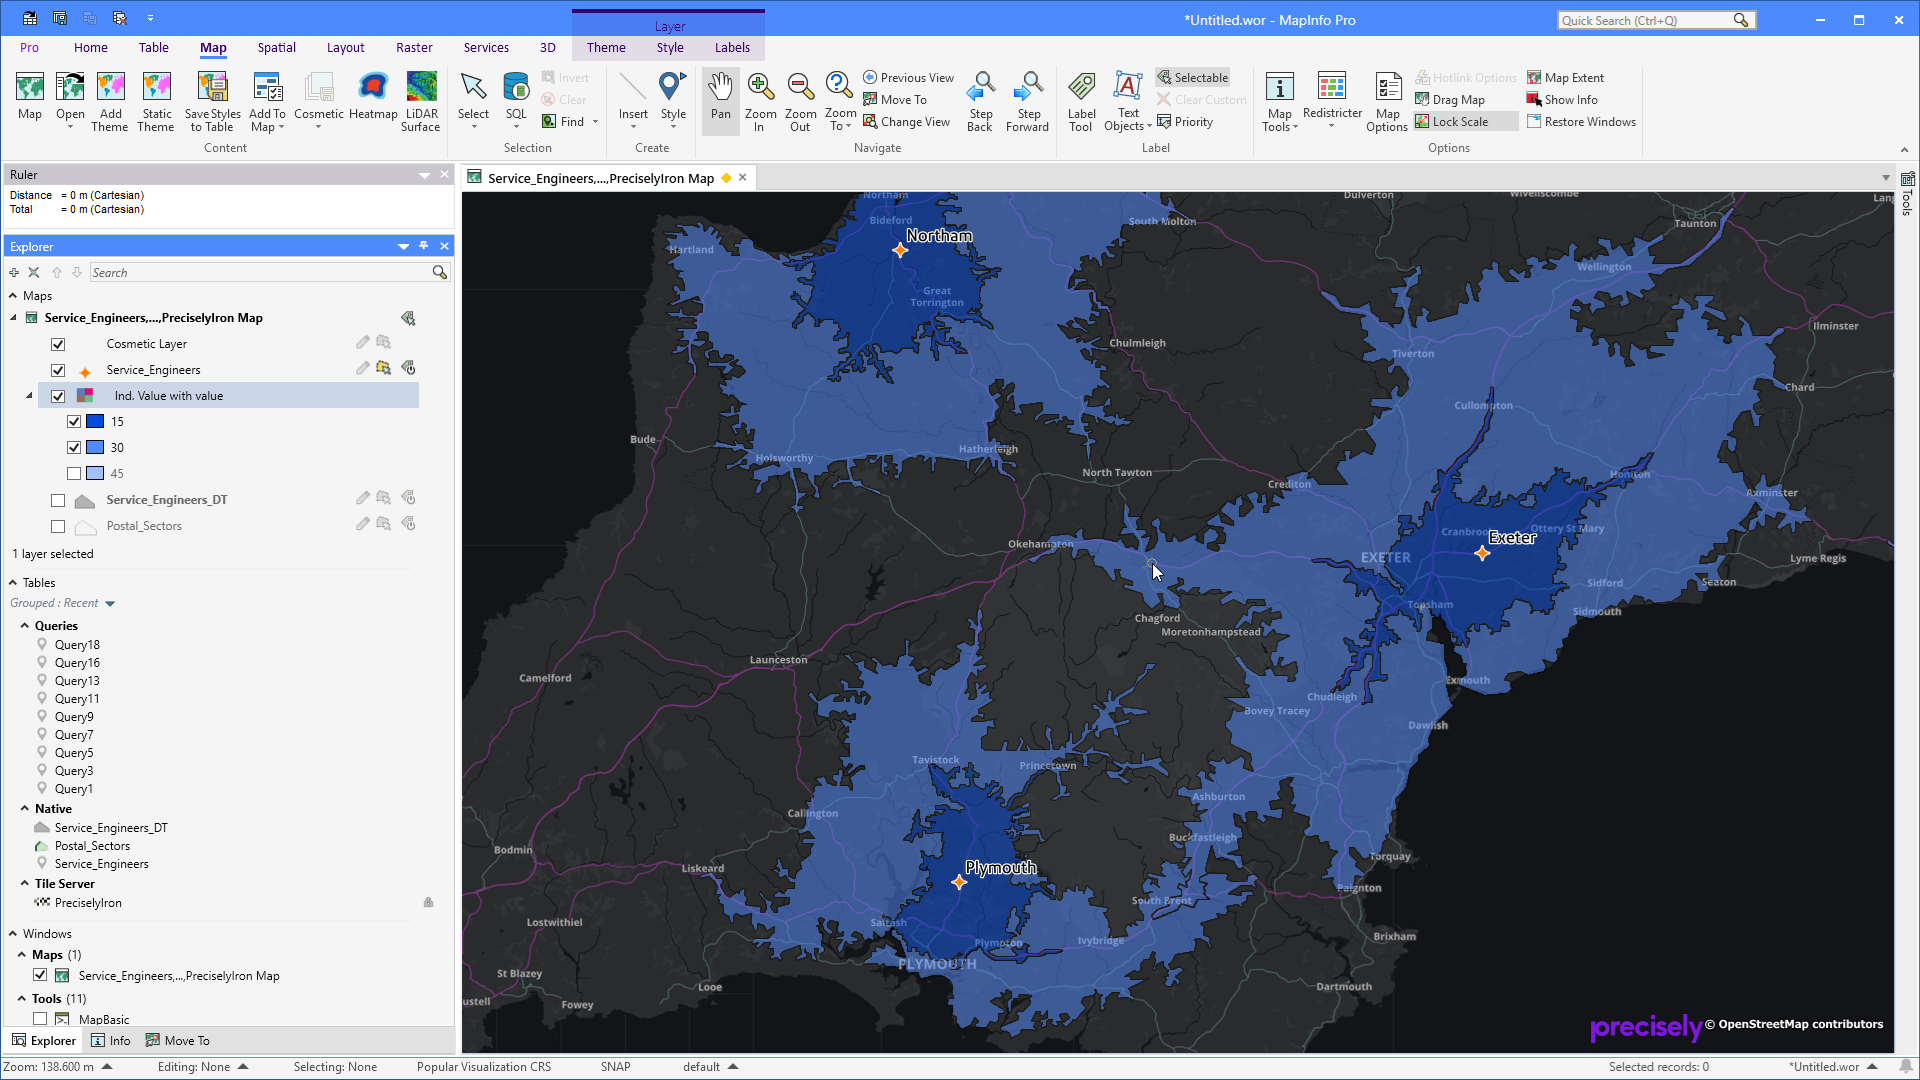
Task: Click the Drag Map button
Action: (x=1450, y=100)
